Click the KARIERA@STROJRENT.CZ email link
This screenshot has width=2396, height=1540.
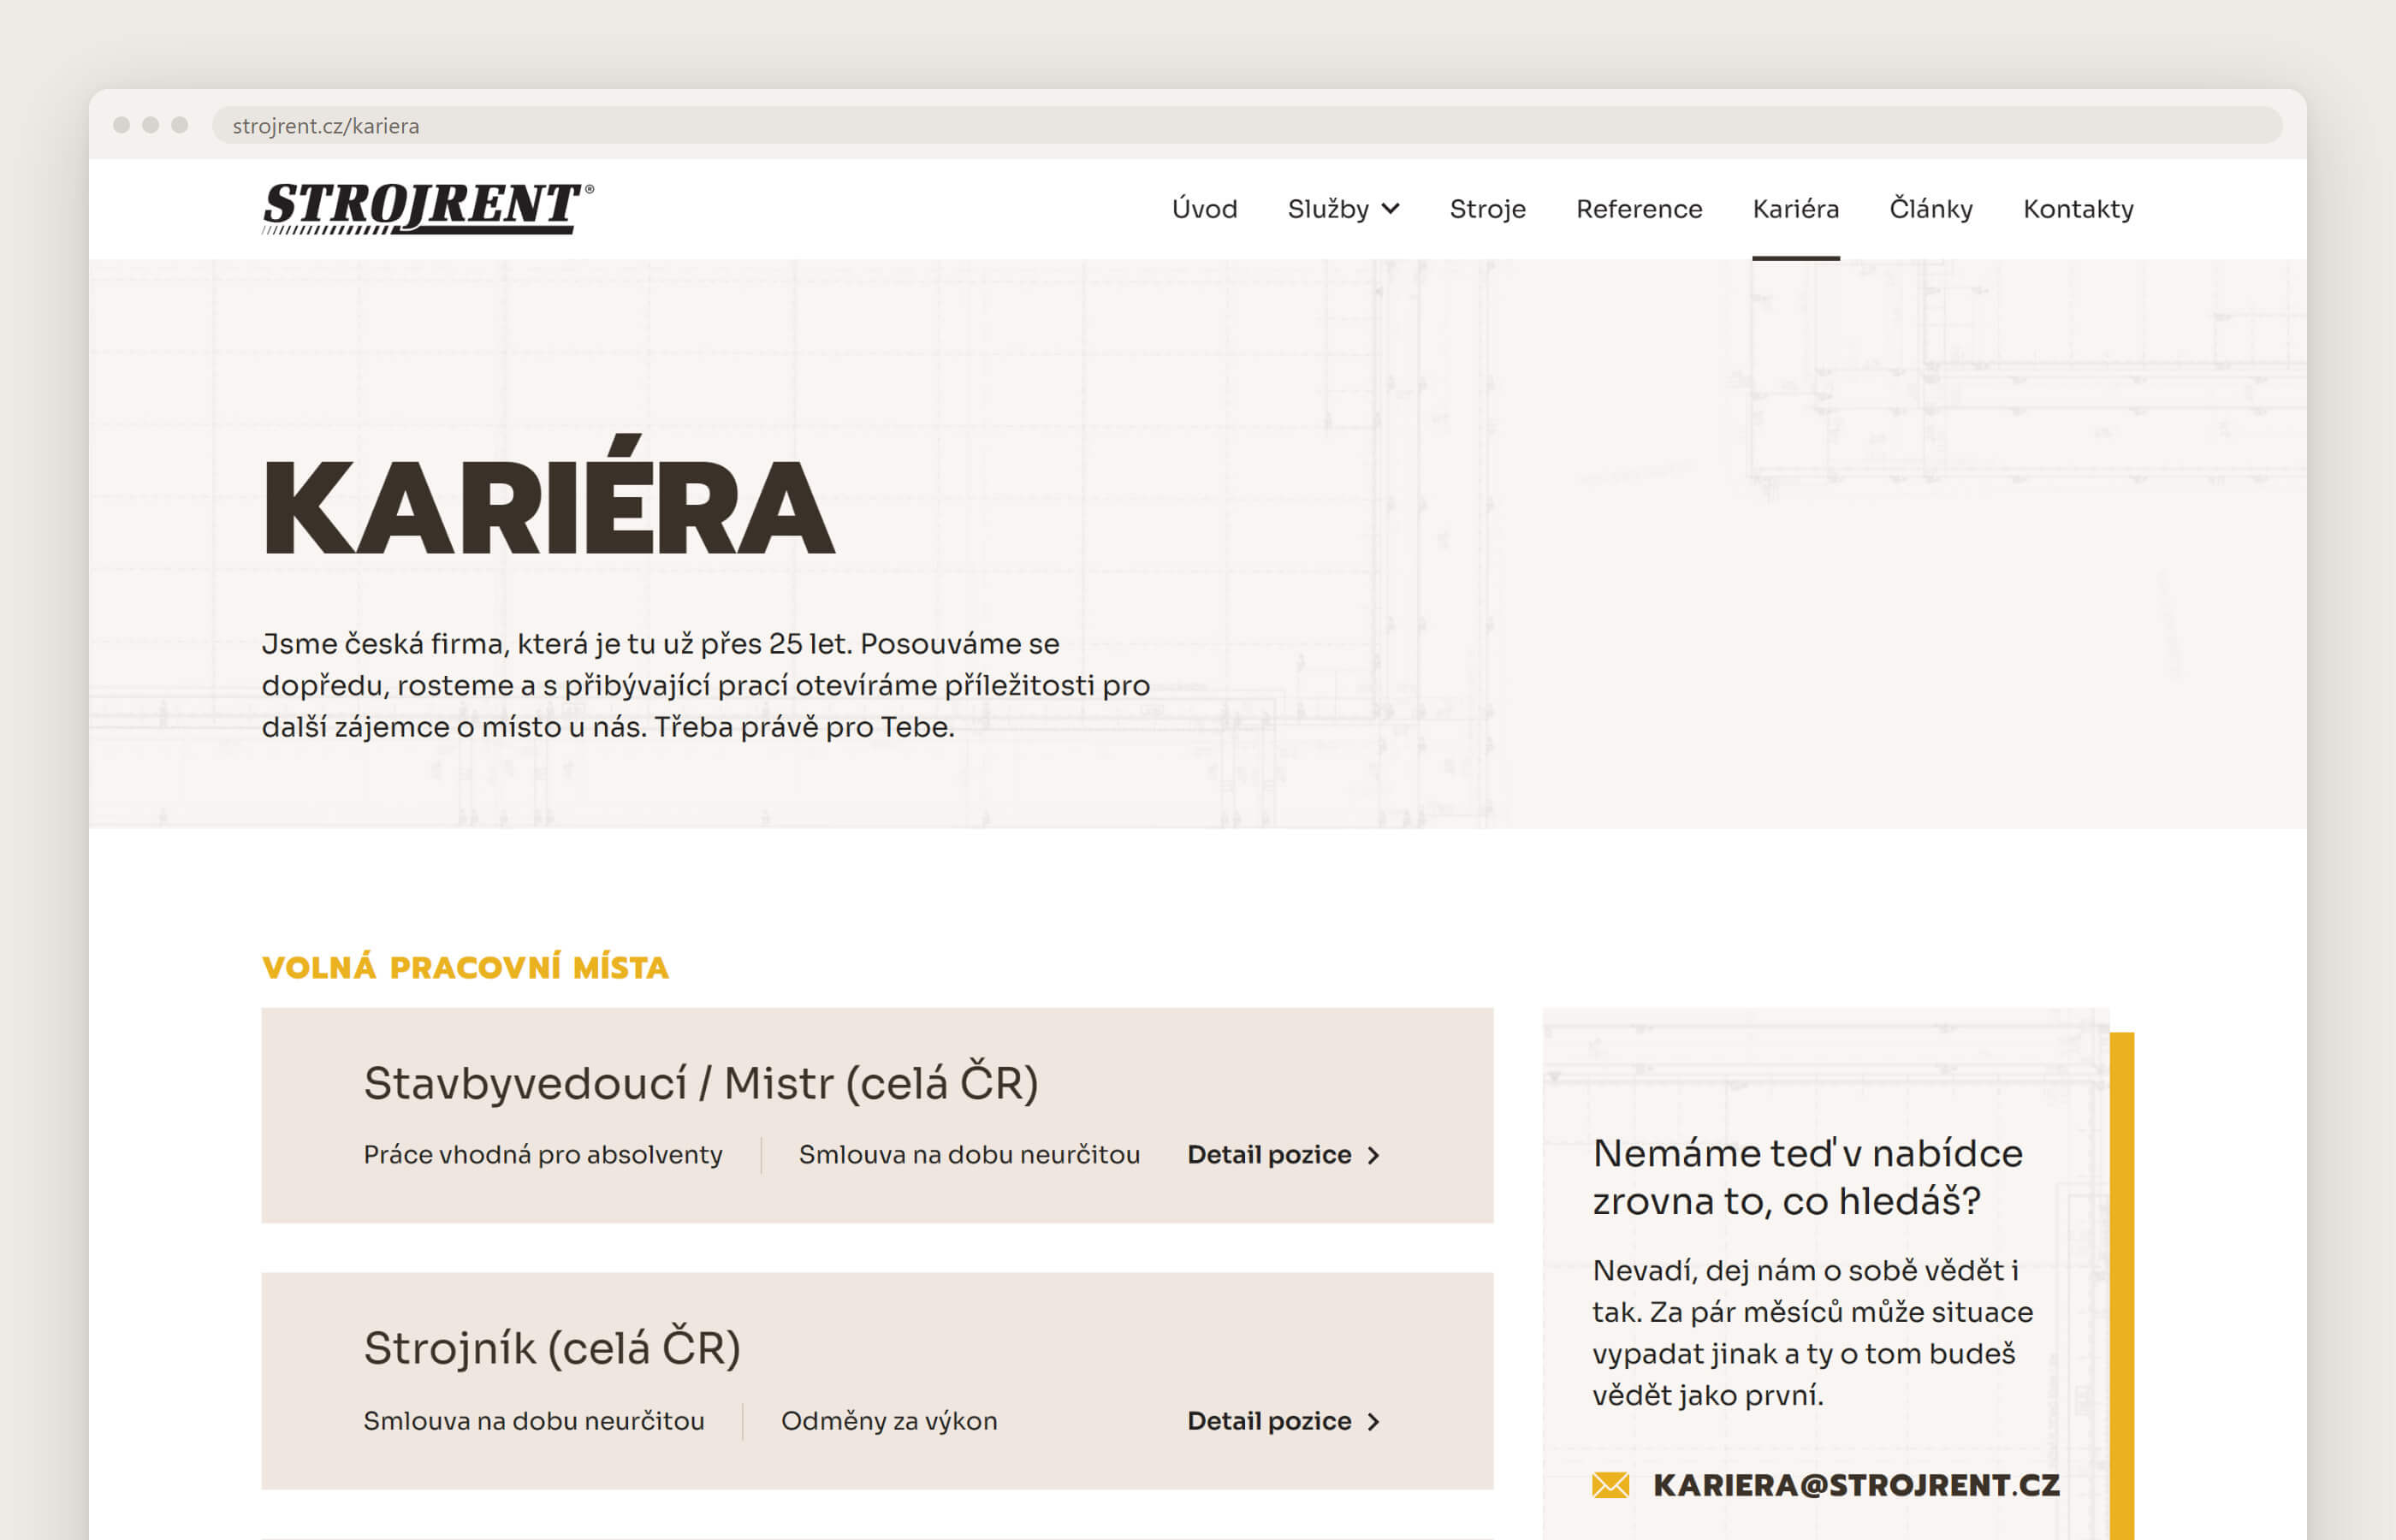pyautogui.click(x=1856, y=1485)
